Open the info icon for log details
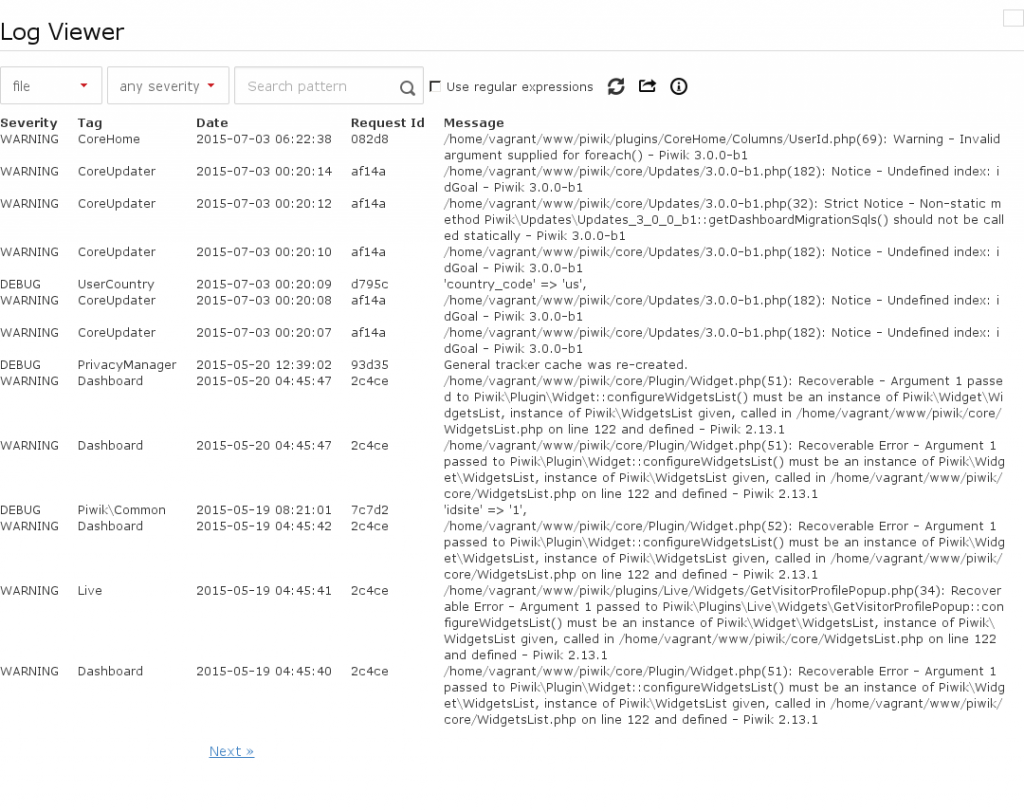Image resolution: width=1024 pixels, height=812 pixels. (x=678, y=87)
